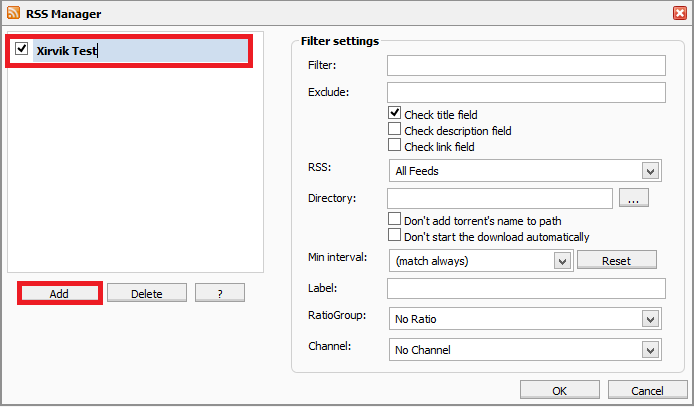Click the Add filter button
The image size is (694, 407).
click(x=59, y=293)
